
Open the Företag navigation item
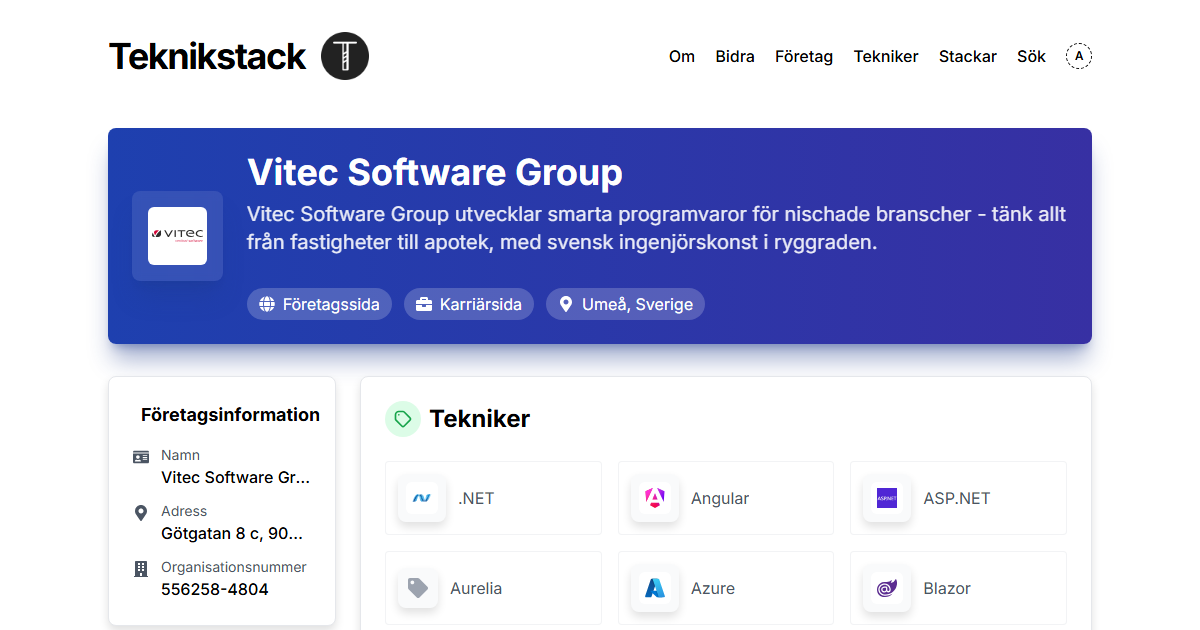(x=804, y=56)
